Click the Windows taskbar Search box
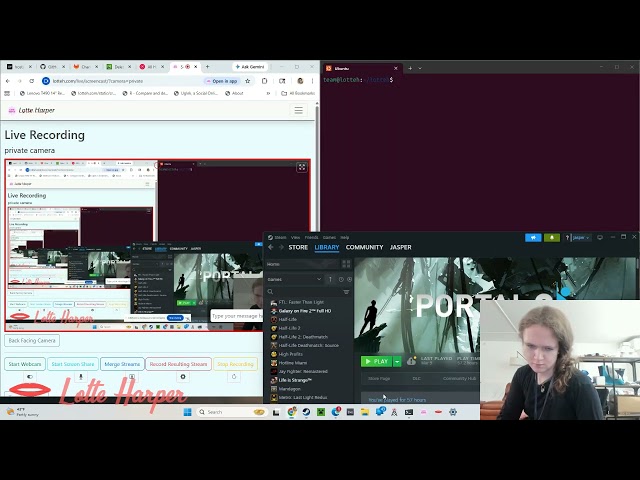640x480 pixels. (231, 412)
